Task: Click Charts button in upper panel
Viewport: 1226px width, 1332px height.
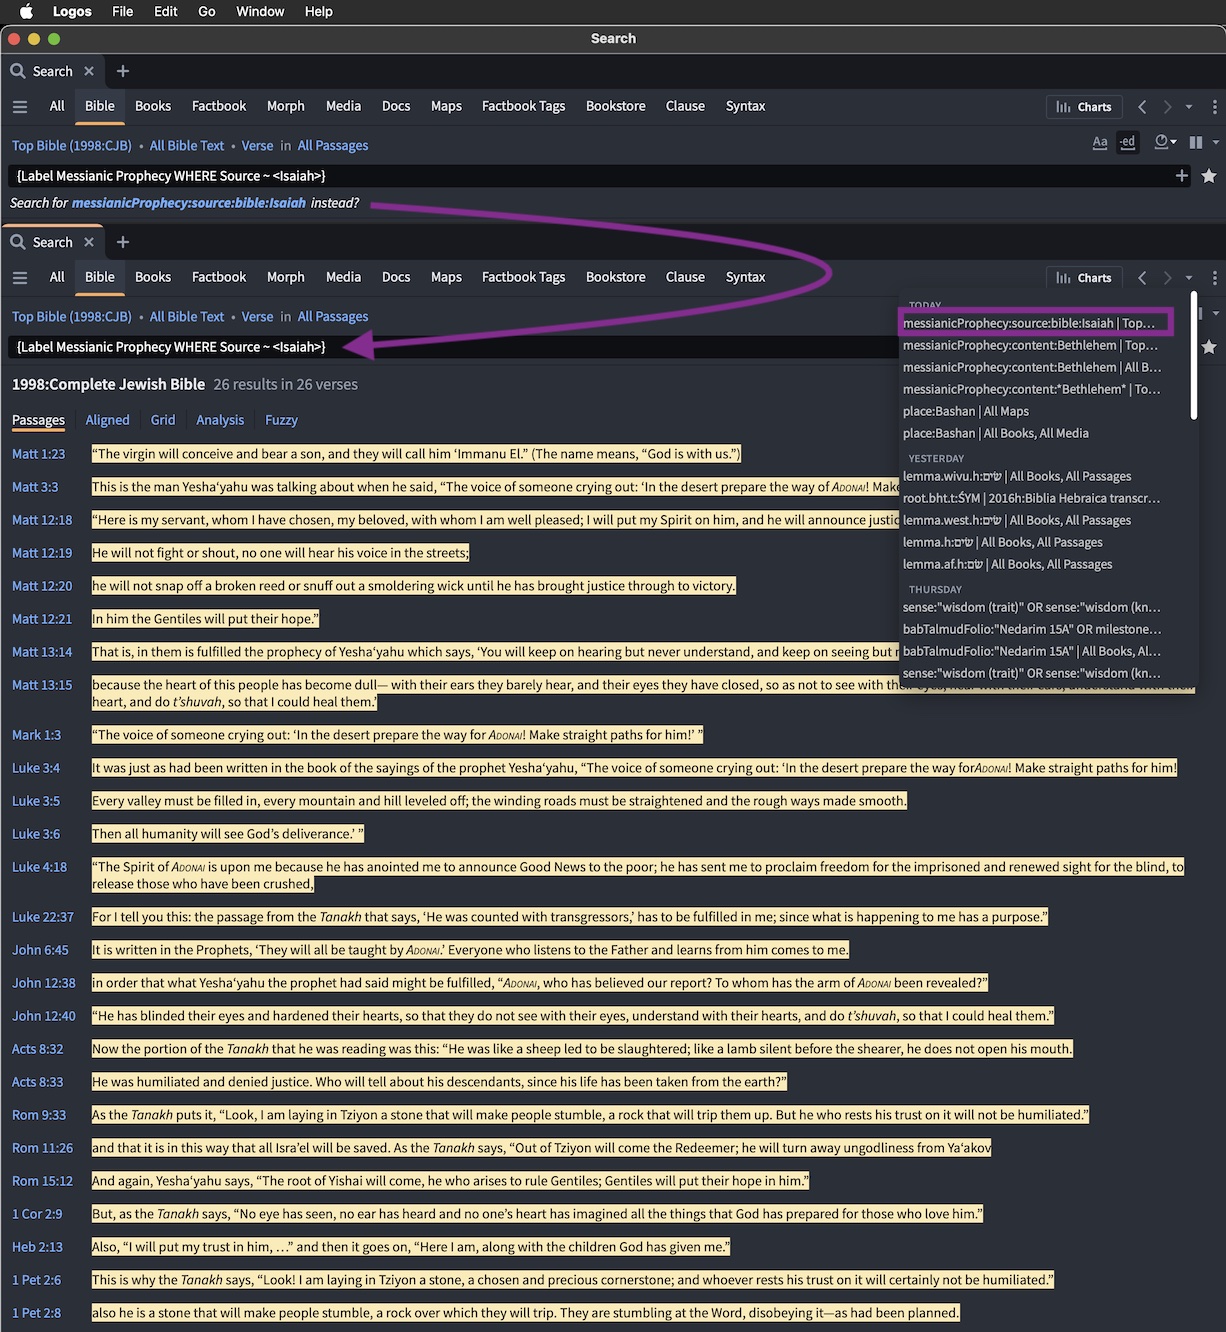Action: (1084, 107)
